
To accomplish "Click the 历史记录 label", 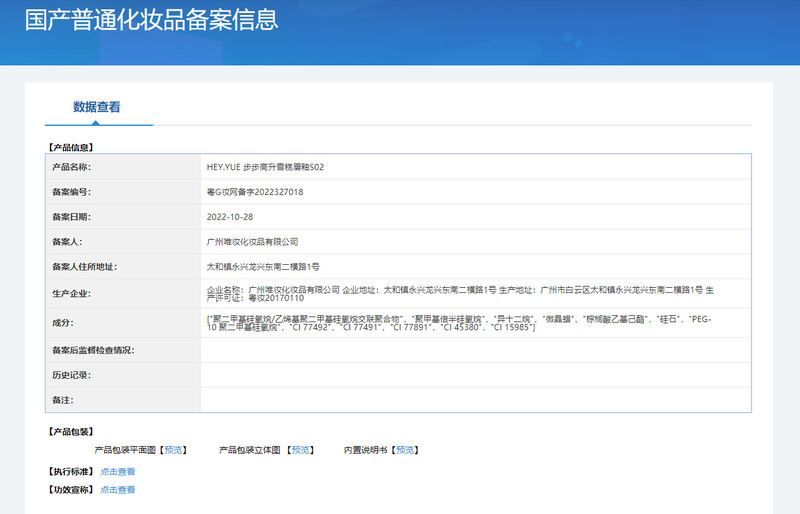I will (71, 375).
